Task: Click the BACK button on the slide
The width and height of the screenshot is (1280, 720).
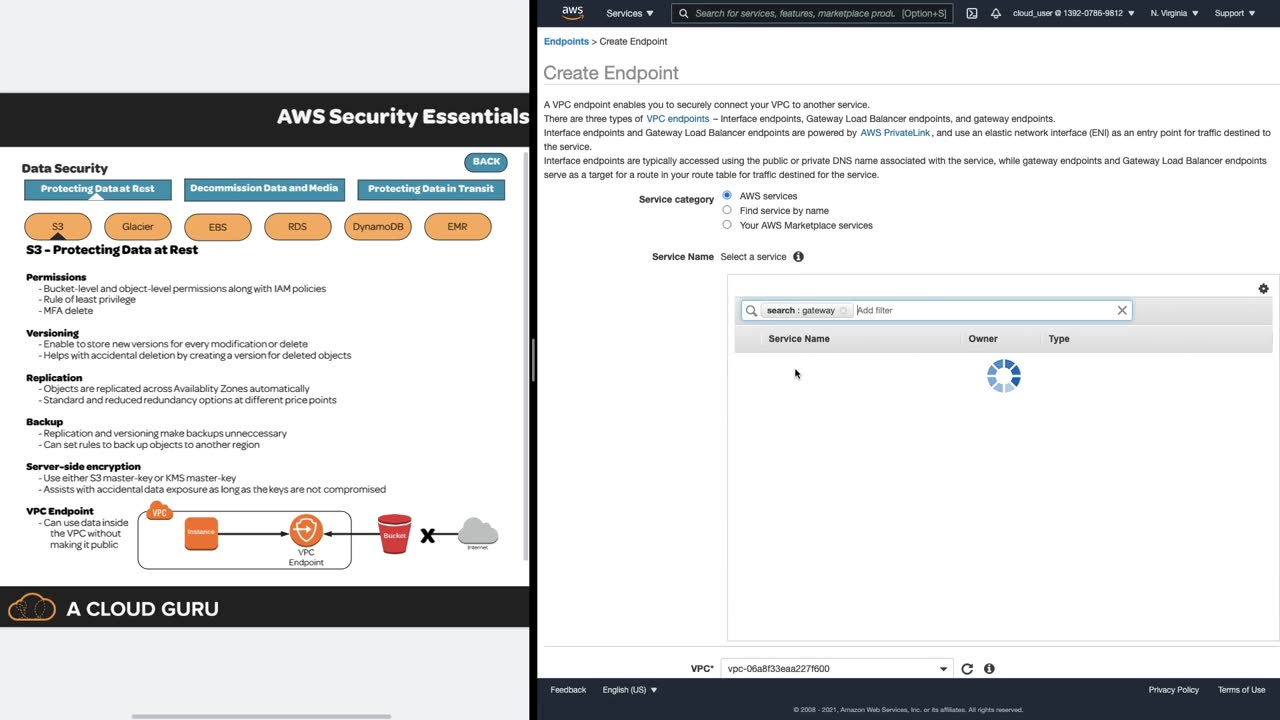Action: (x=486, y=161)
